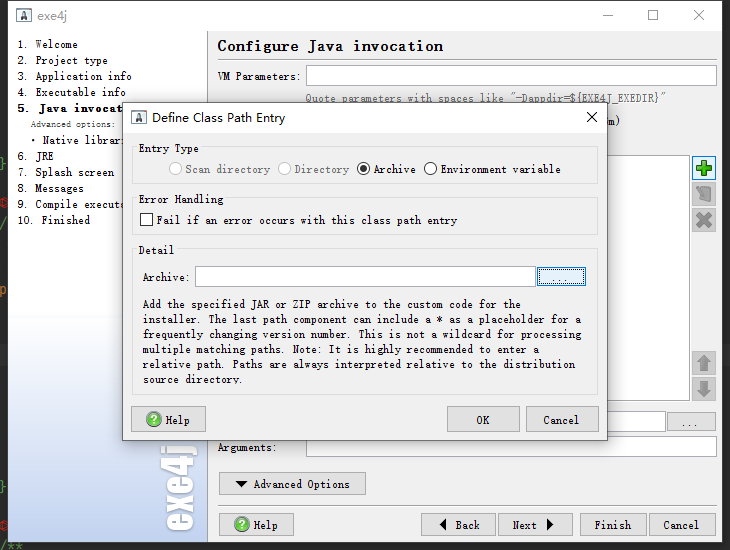Click the main class browse ellipsis button

pos(691,422)
